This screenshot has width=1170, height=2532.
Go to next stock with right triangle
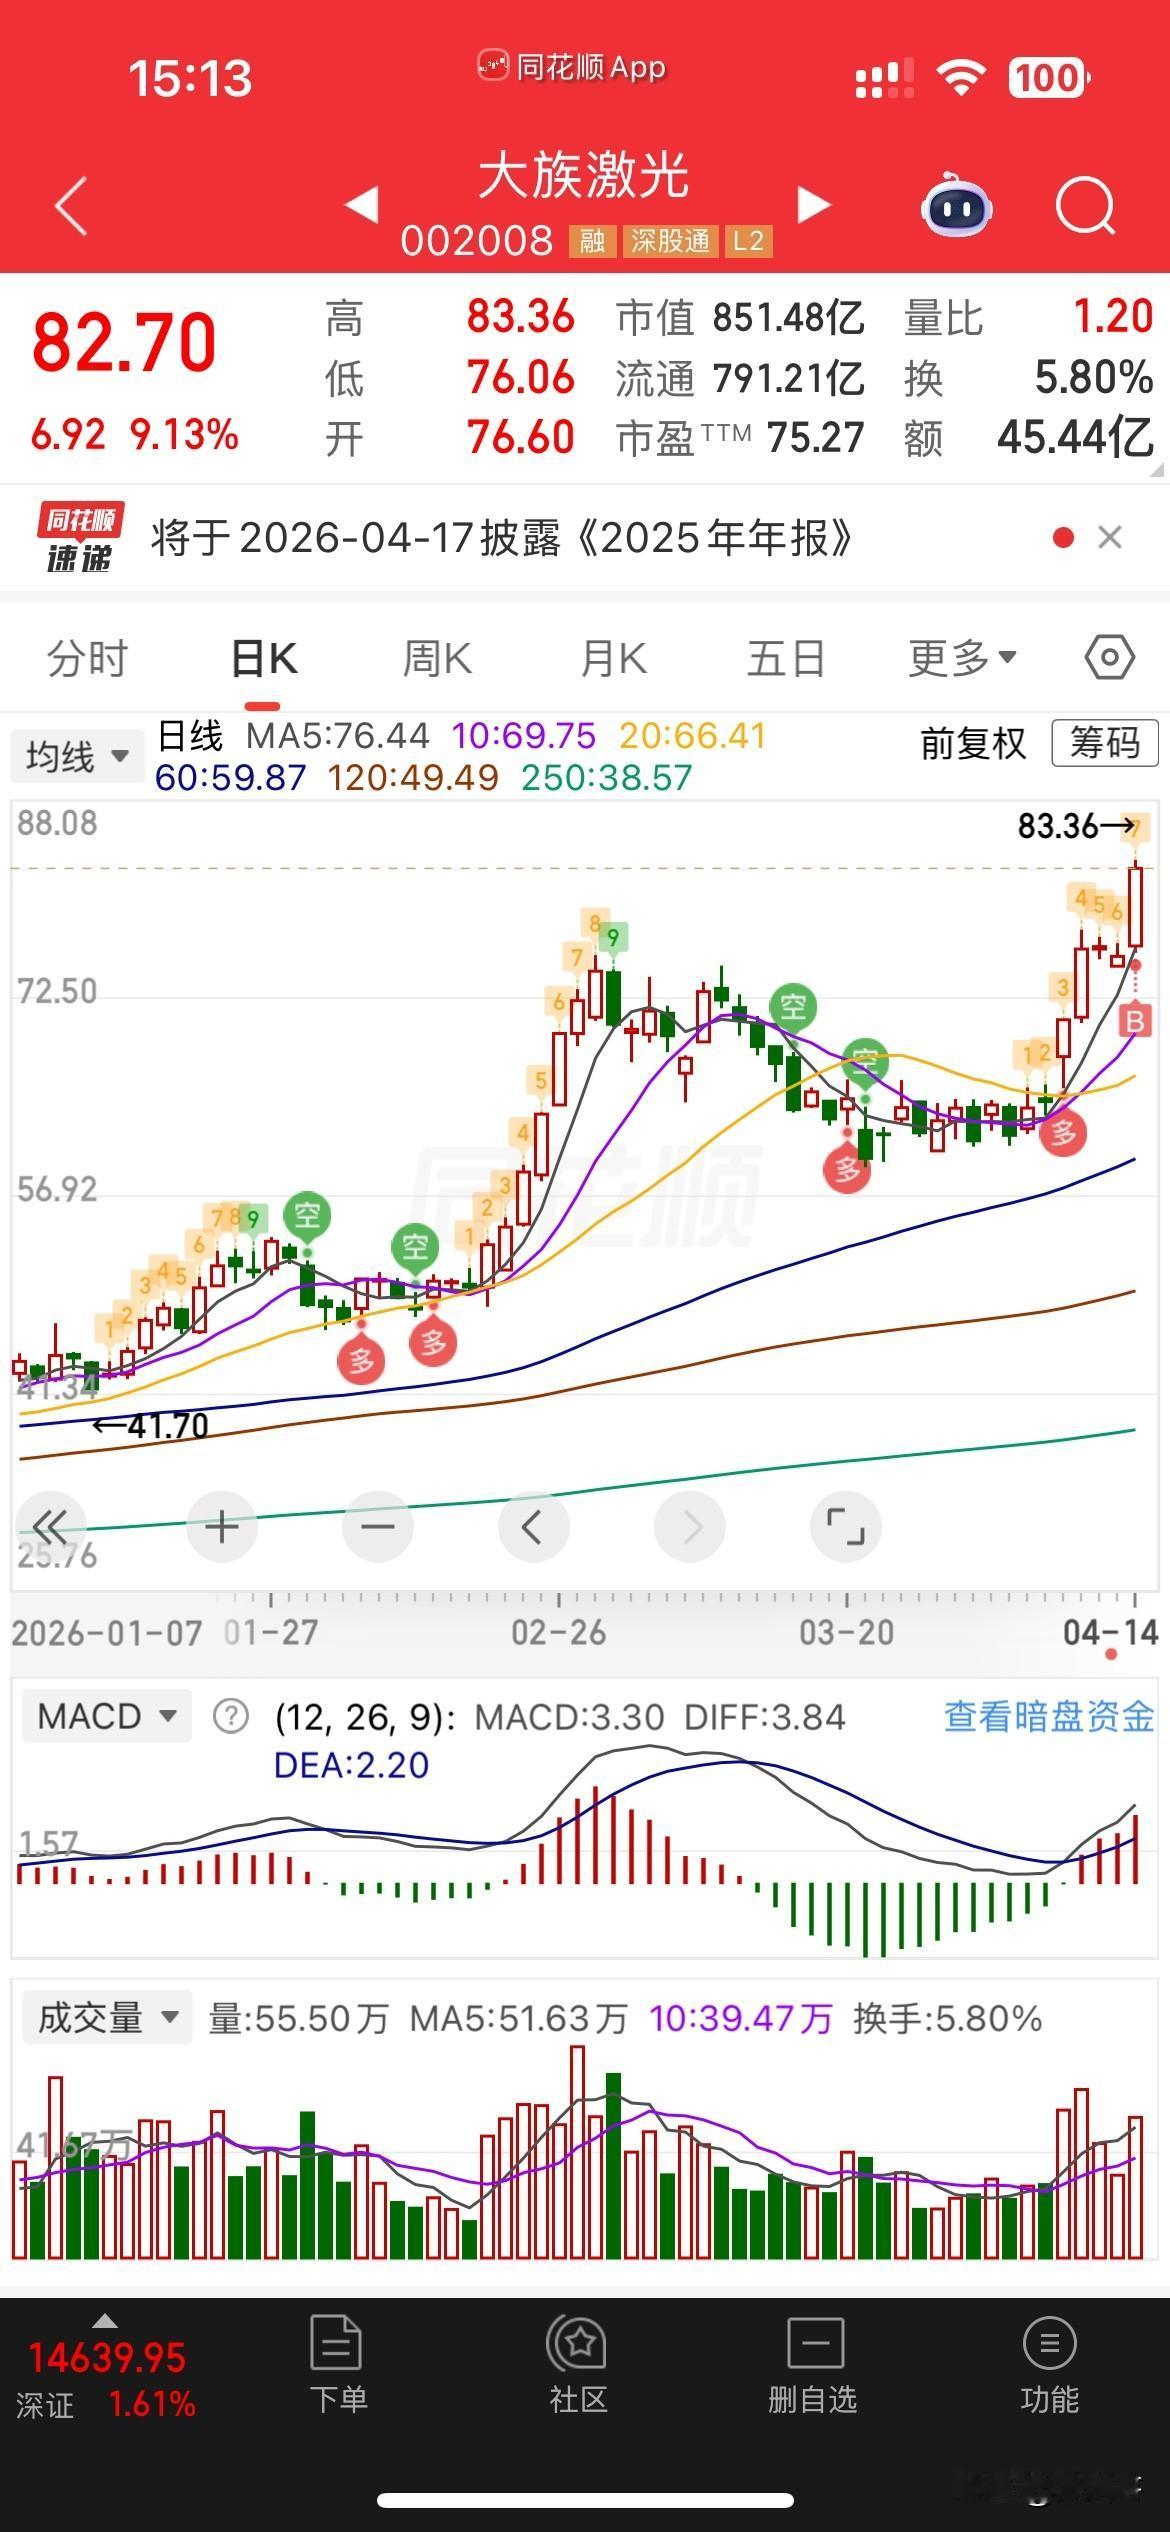[x=814, y=204]
